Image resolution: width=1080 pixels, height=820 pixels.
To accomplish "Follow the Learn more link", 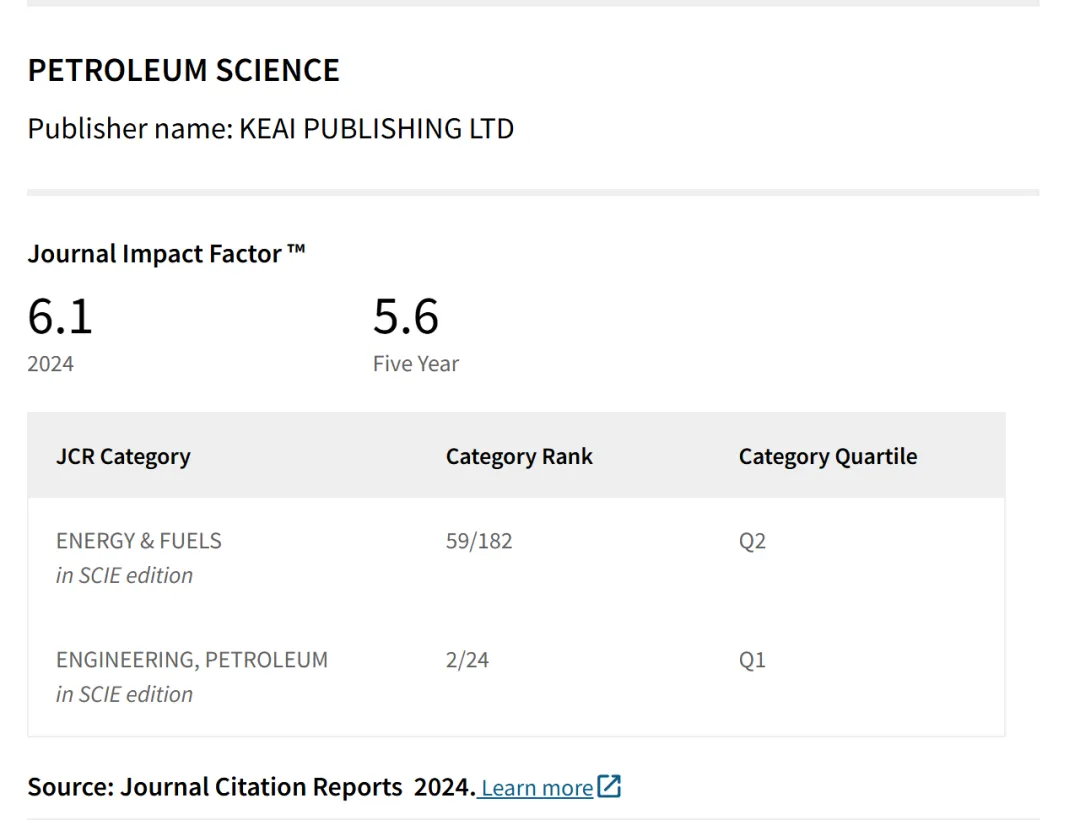I will [x=537, y=788].
